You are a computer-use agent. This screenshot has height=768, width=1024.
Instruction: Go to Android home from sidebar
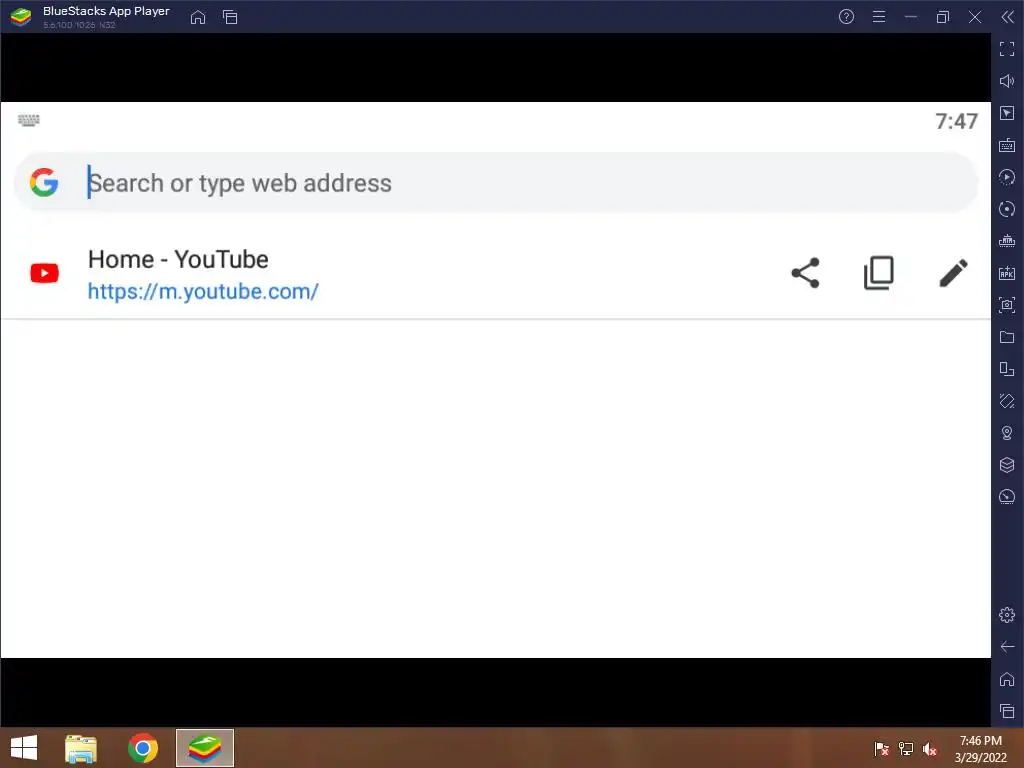(1007, 679)
